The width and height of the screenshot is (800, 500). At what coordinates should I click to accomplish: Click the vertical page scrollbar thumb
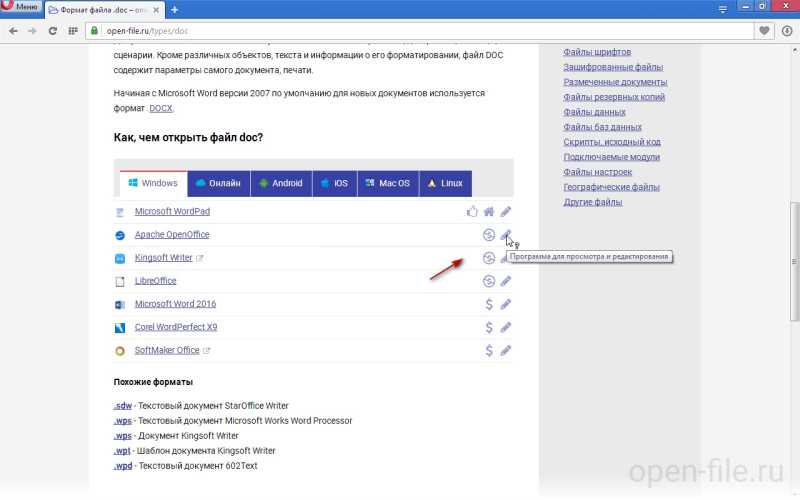794,261
